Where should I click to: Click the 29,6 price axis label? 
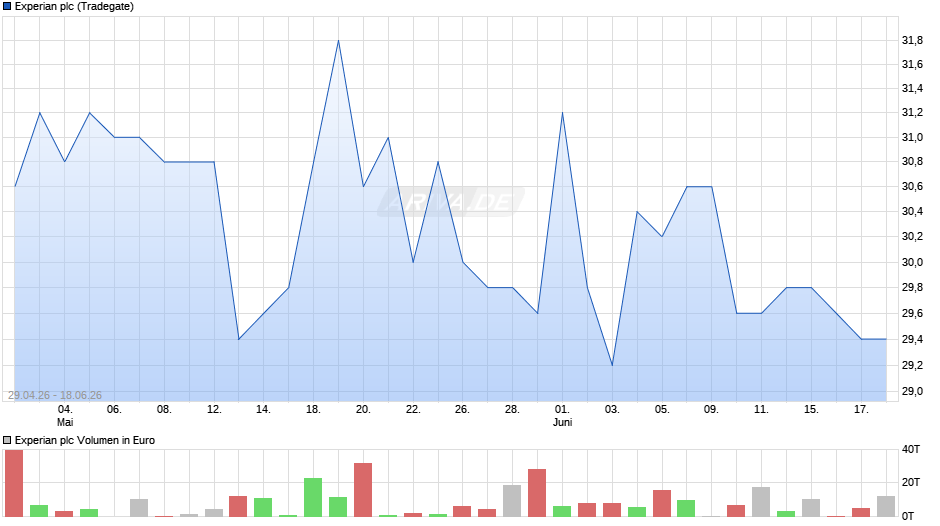(x=912, y=313)
